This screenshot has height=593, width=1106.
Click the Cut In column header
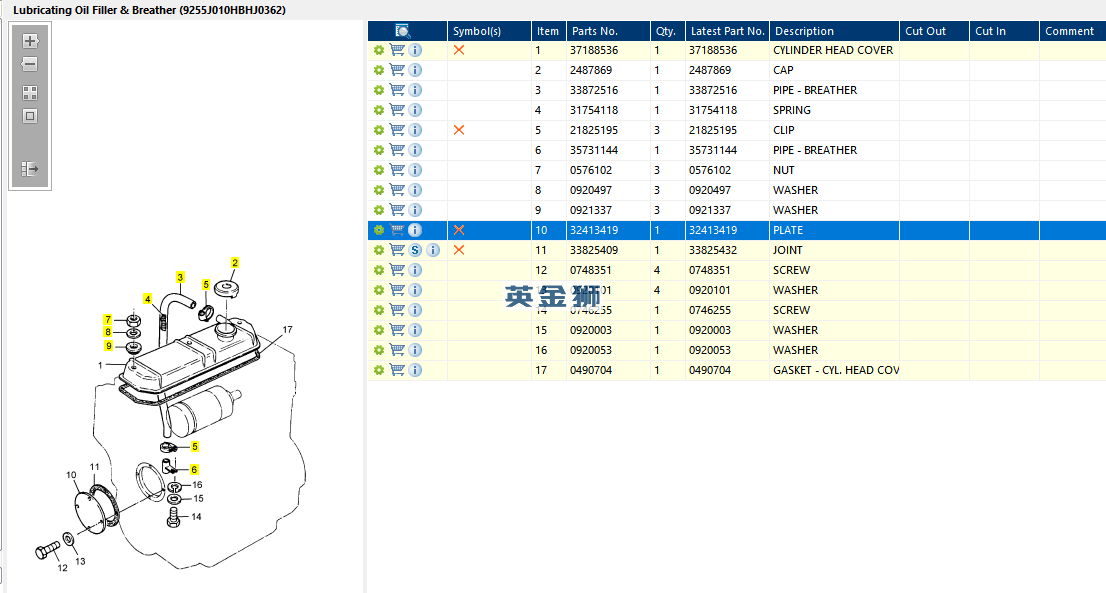click(x=1004, y=31)
